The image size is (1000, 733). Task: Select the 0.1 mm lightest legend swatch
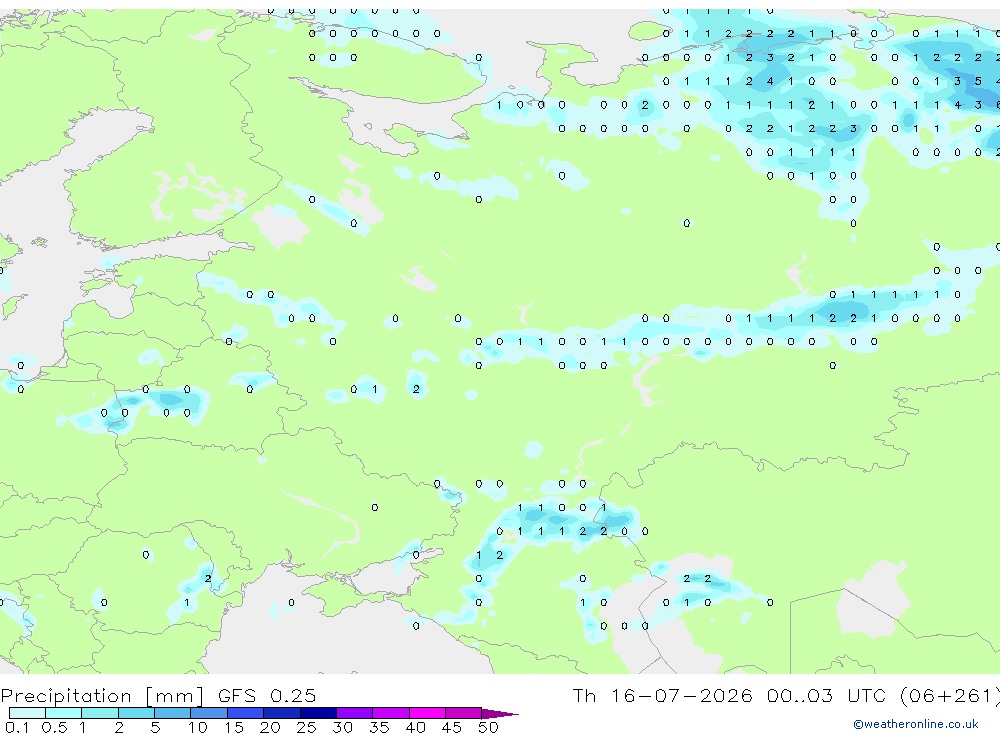point(27,713)
